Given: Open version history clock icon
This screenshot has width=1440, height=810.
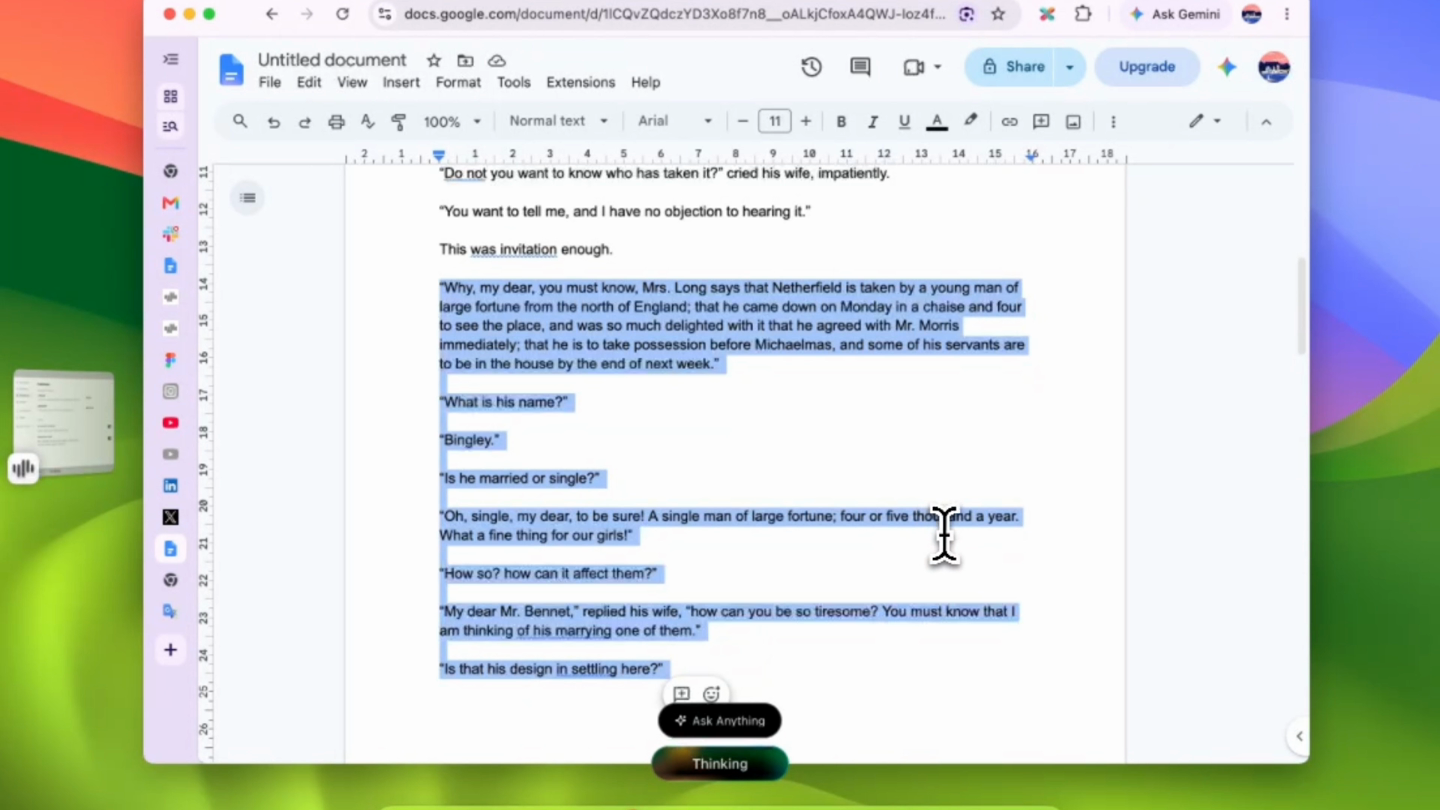Looking at the screenshot, I should coord(811,67).
